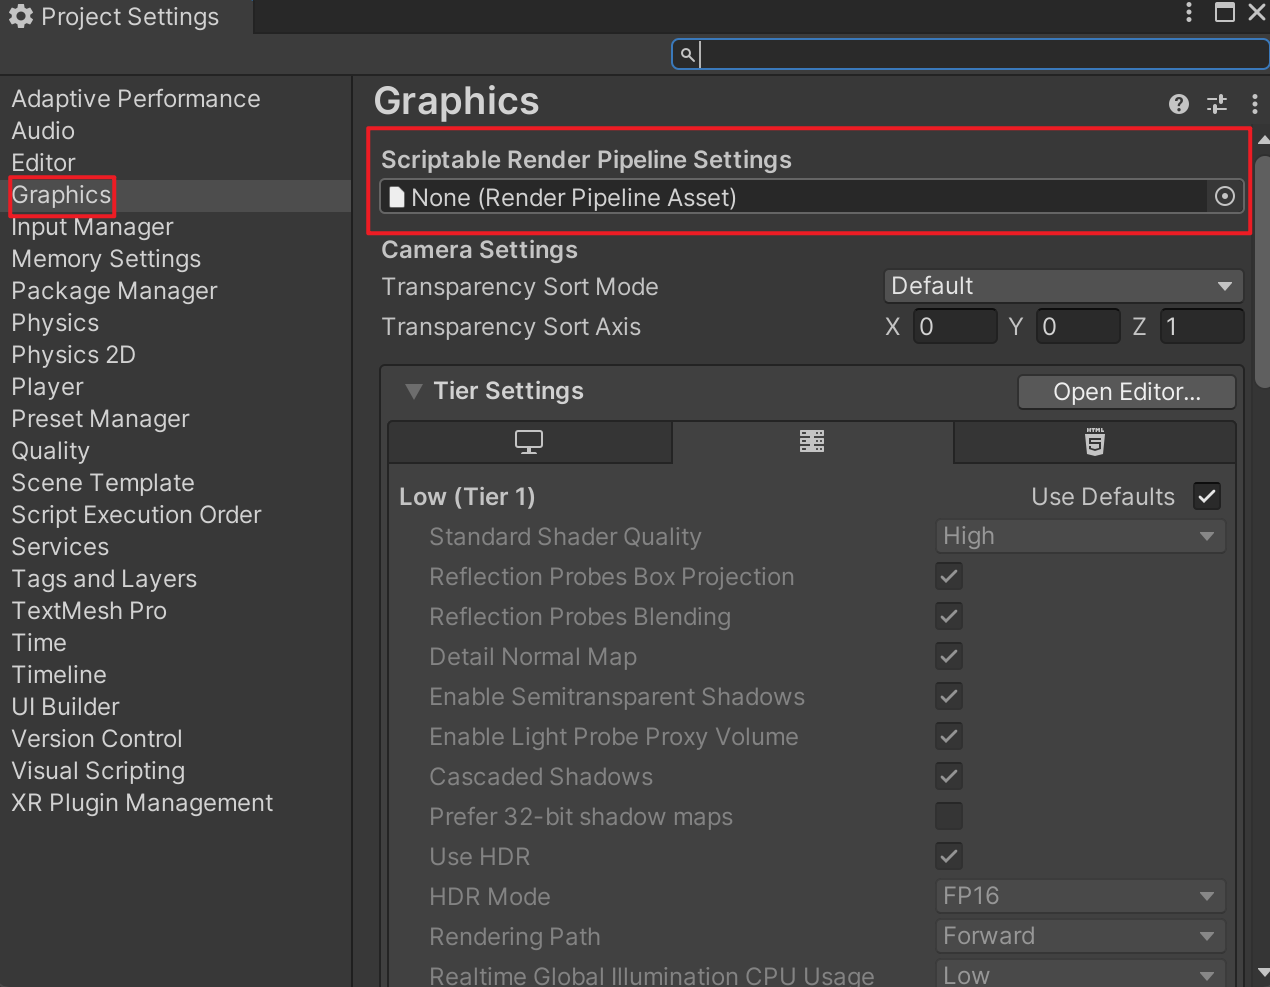The image size is (1270, 987).
Task: Open Script Execution Order settings
Action: click(136, 515)
